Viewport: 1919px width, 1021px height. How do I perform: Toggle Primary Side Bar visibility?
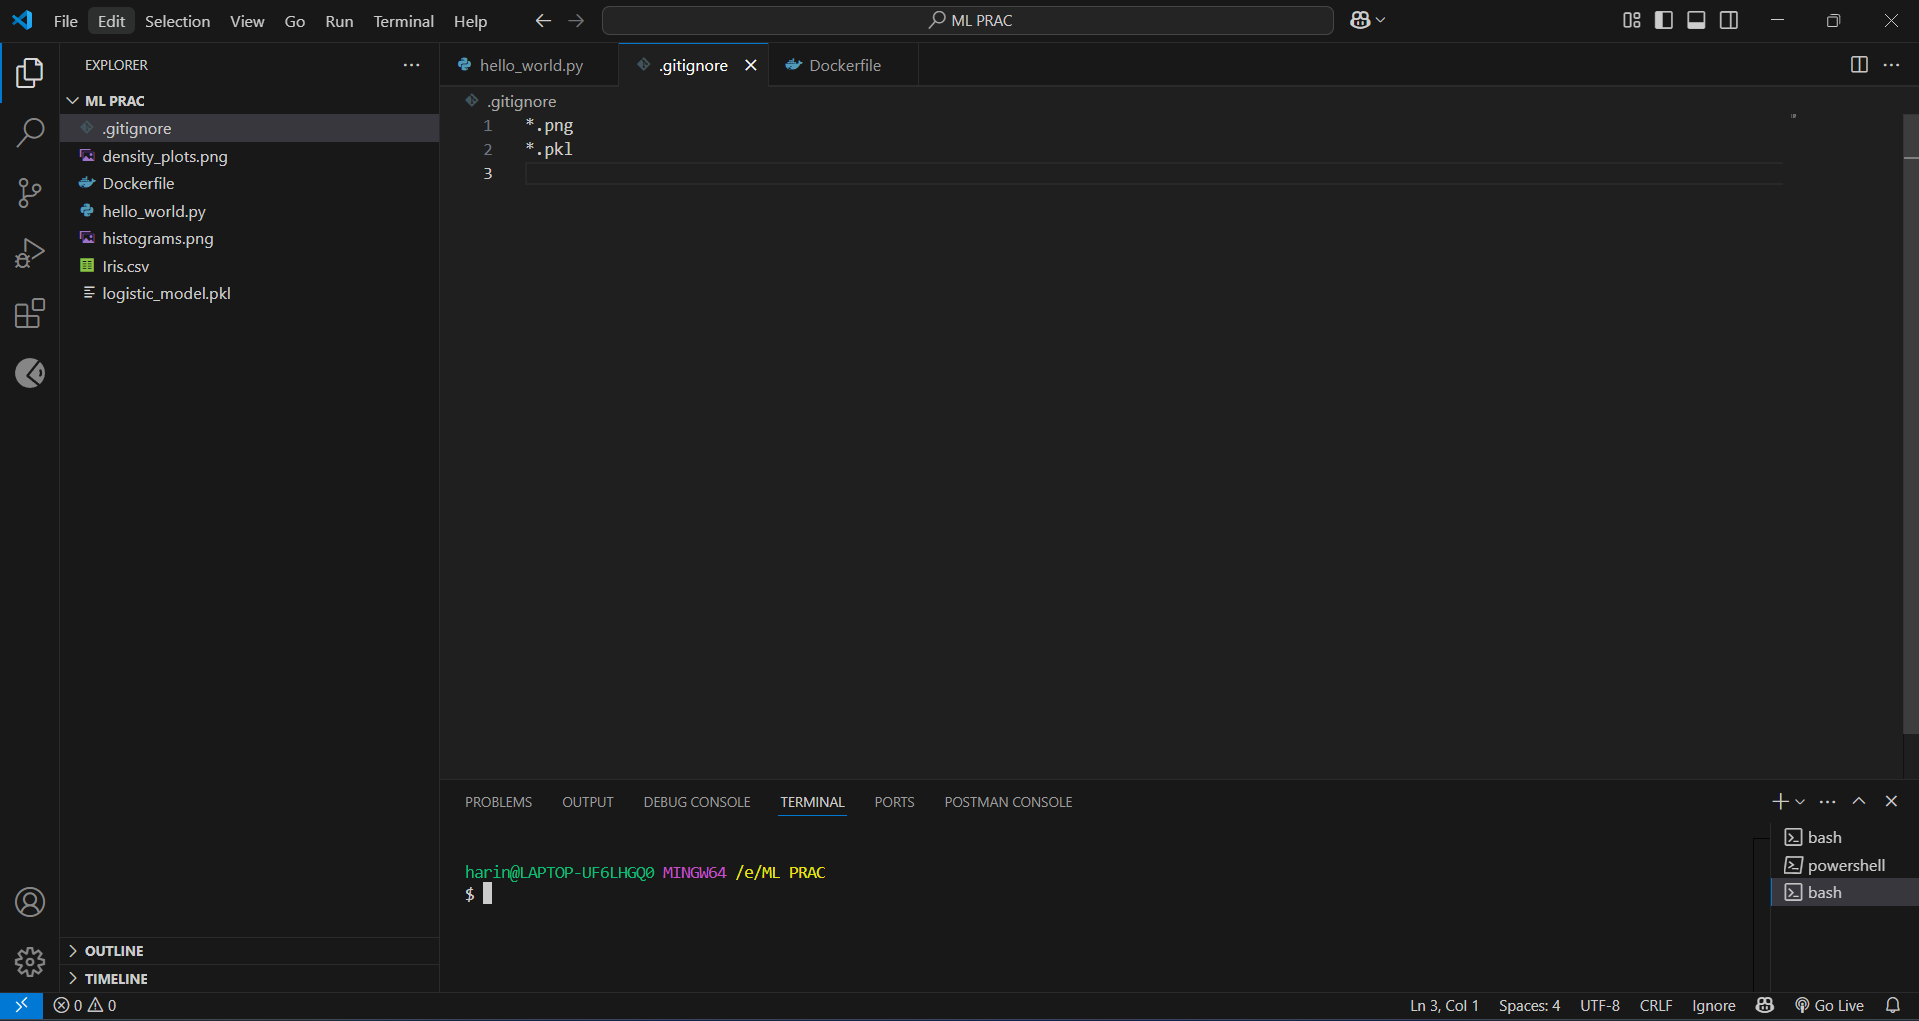[1664, 20]
